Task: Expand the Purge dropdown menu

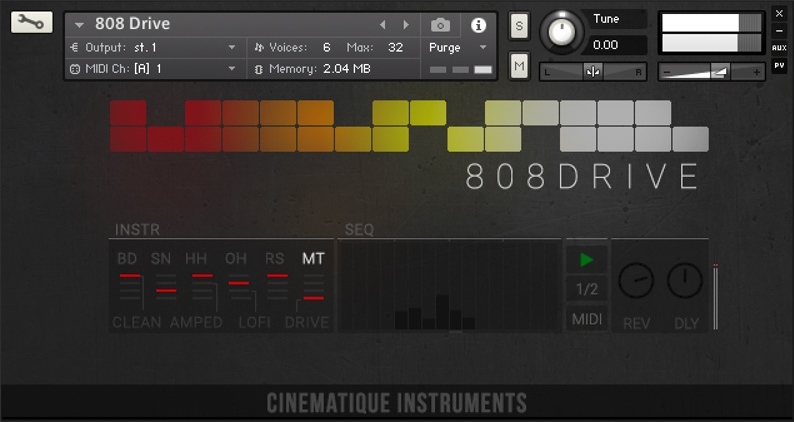Action: 458,47
